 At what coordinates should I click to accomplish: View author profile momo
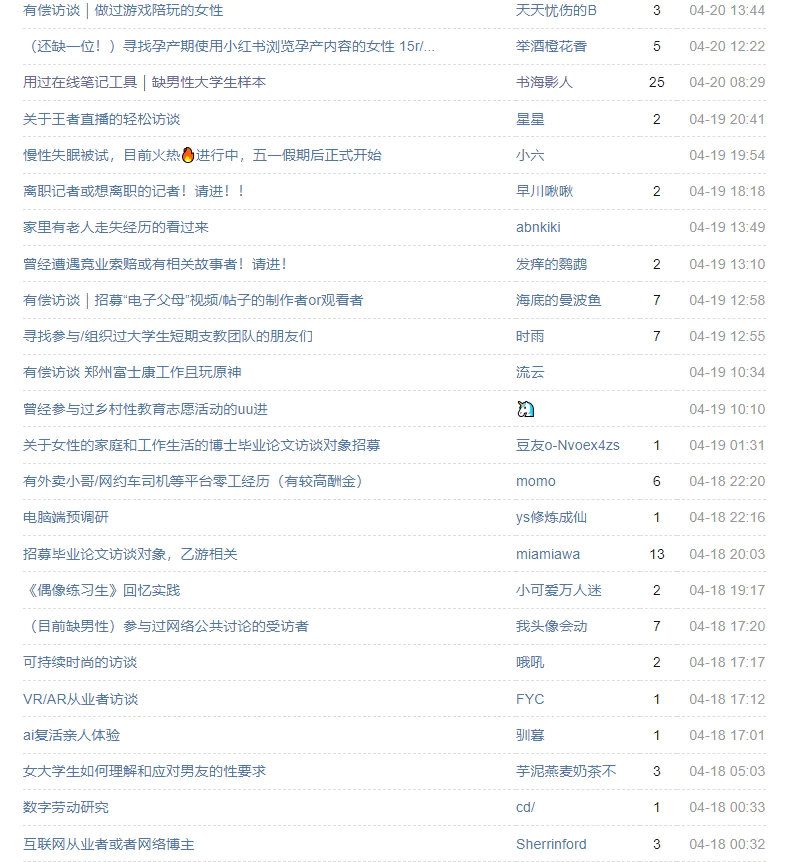click(x=536, y=482)
